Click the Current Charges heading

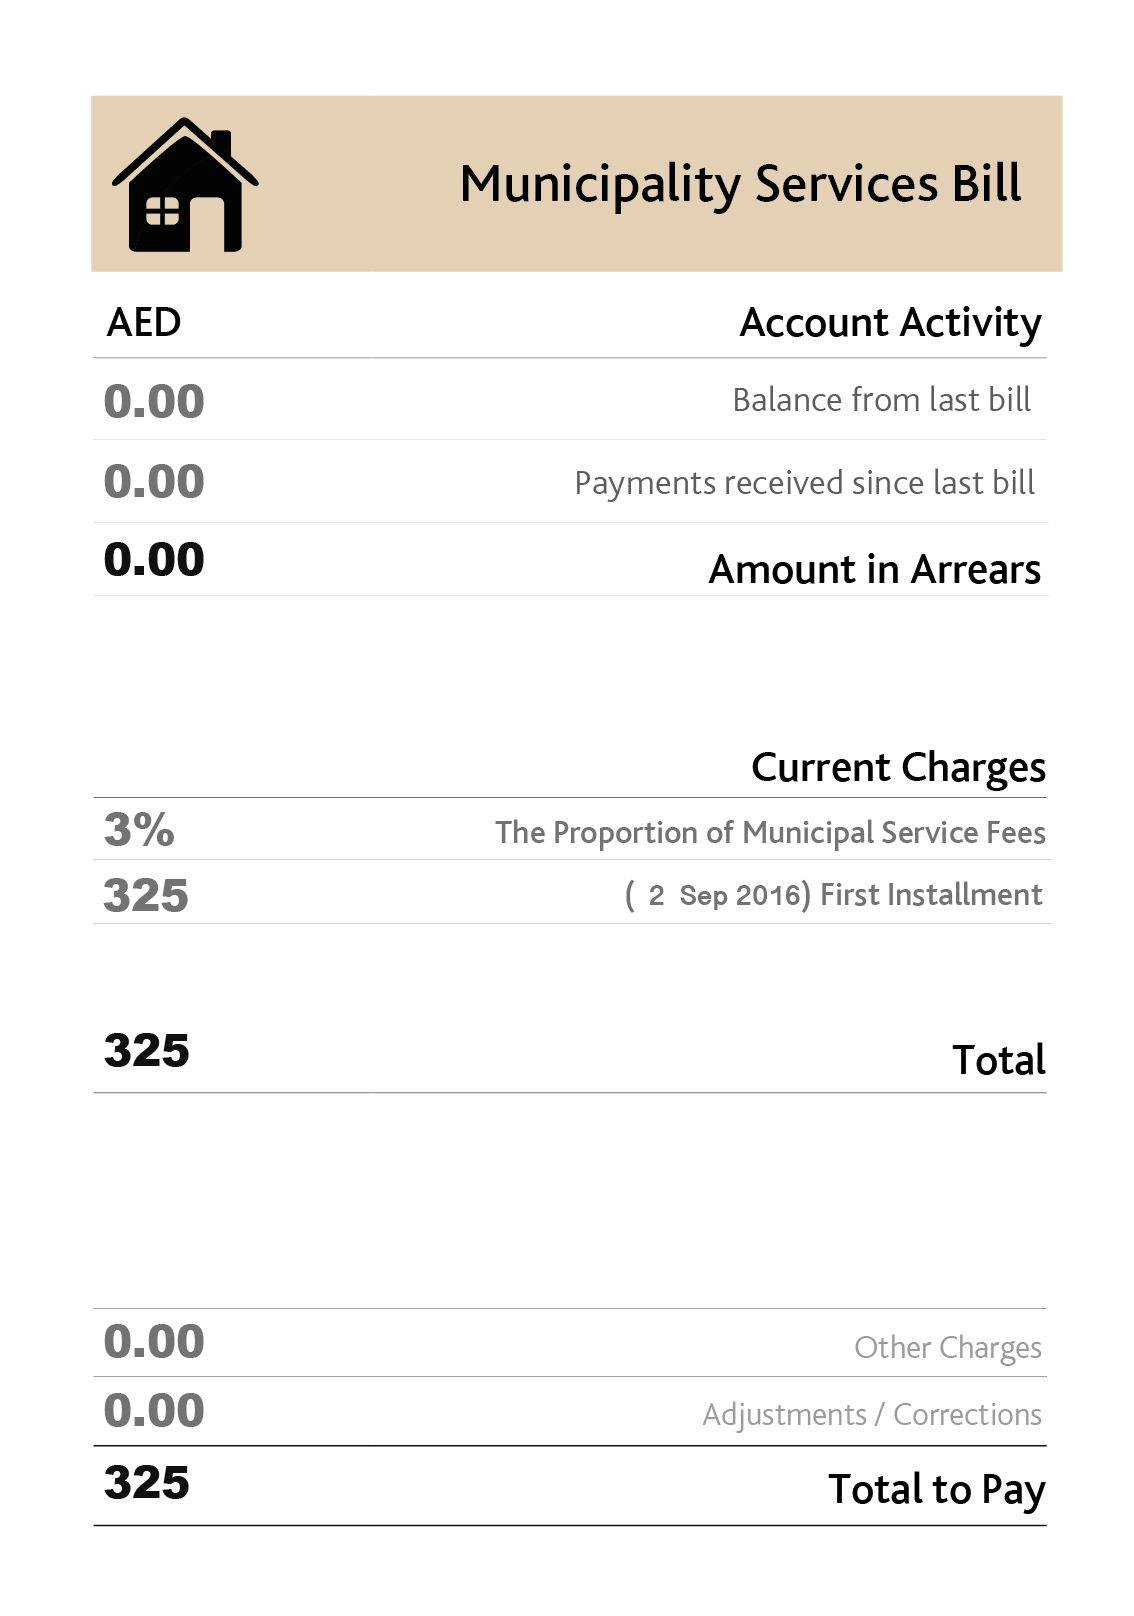point(898,767)
